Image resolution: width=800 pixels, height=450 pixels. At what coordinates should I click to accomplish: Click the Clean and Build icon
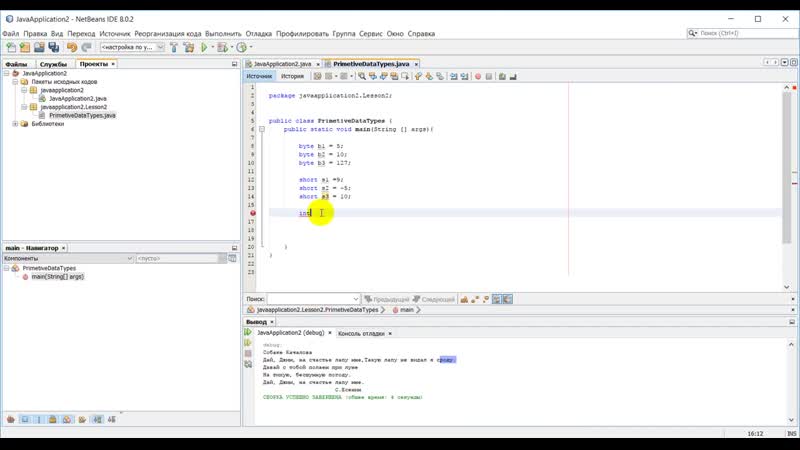189,47
